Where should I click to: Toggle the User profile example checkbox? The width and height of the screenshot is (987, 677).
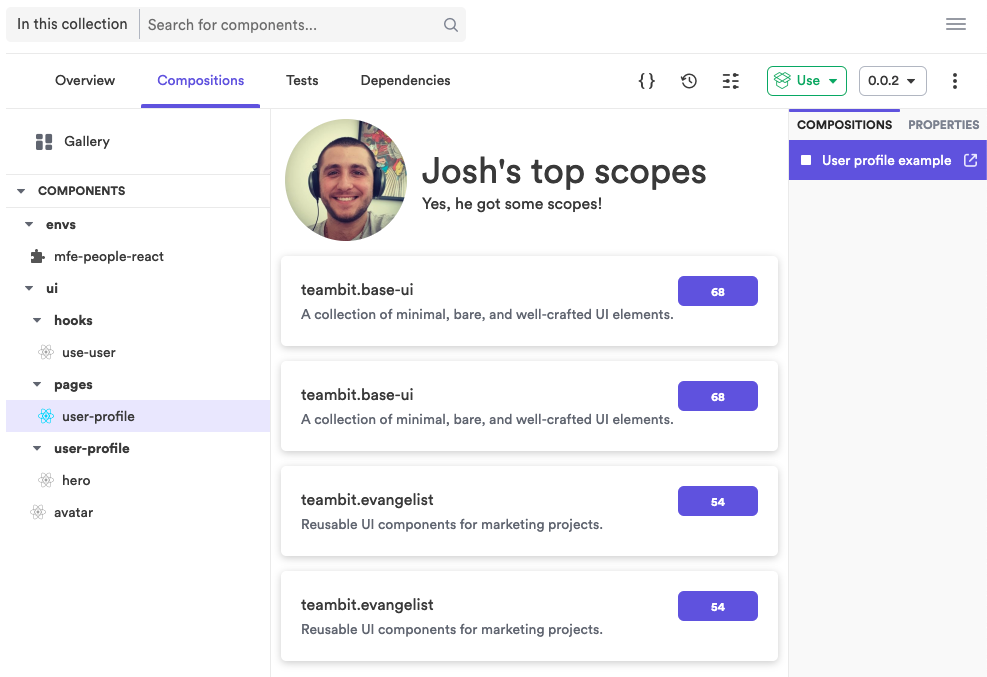pyautogui.click(x=806, y=160)
